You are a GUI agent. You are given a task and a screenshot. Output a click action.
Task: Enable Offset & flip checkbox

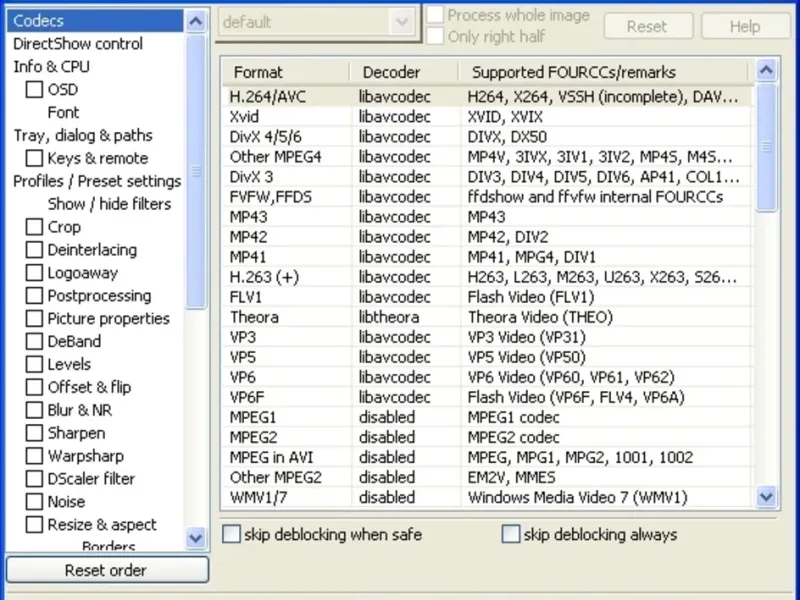(34, 387)
